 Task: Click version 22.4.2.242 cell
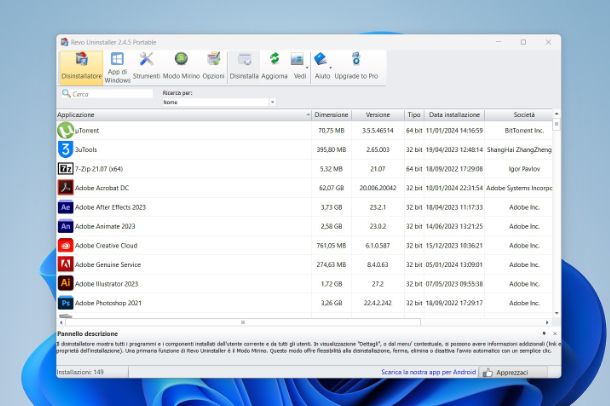click(x=378, y=303)
